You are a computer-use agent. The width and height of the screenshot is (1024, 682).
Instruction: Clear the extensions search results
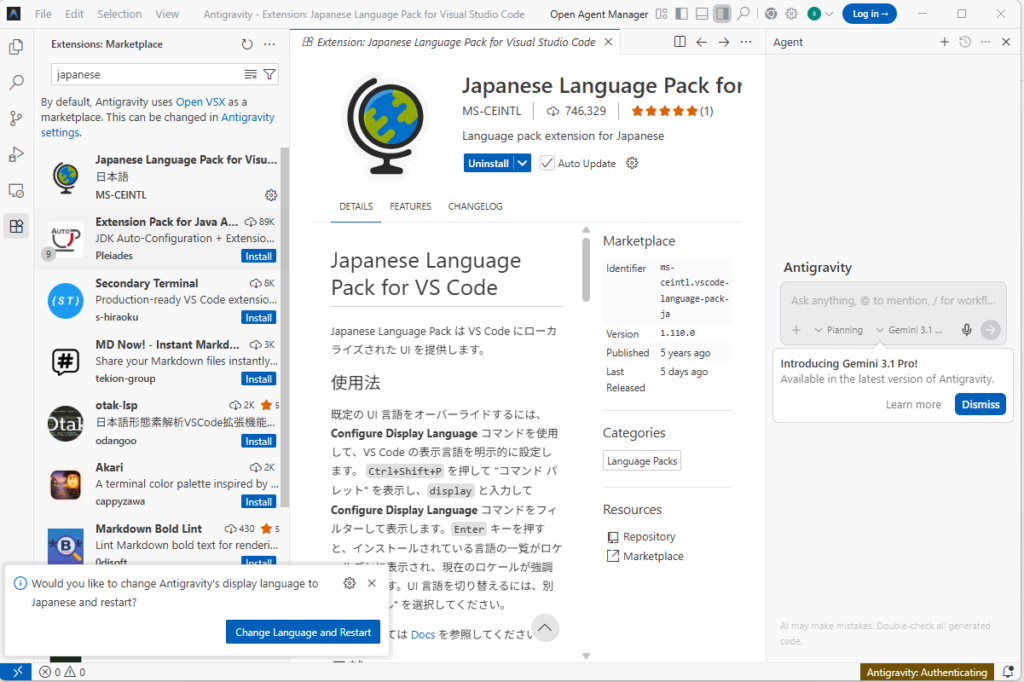[x=251, y=75]
